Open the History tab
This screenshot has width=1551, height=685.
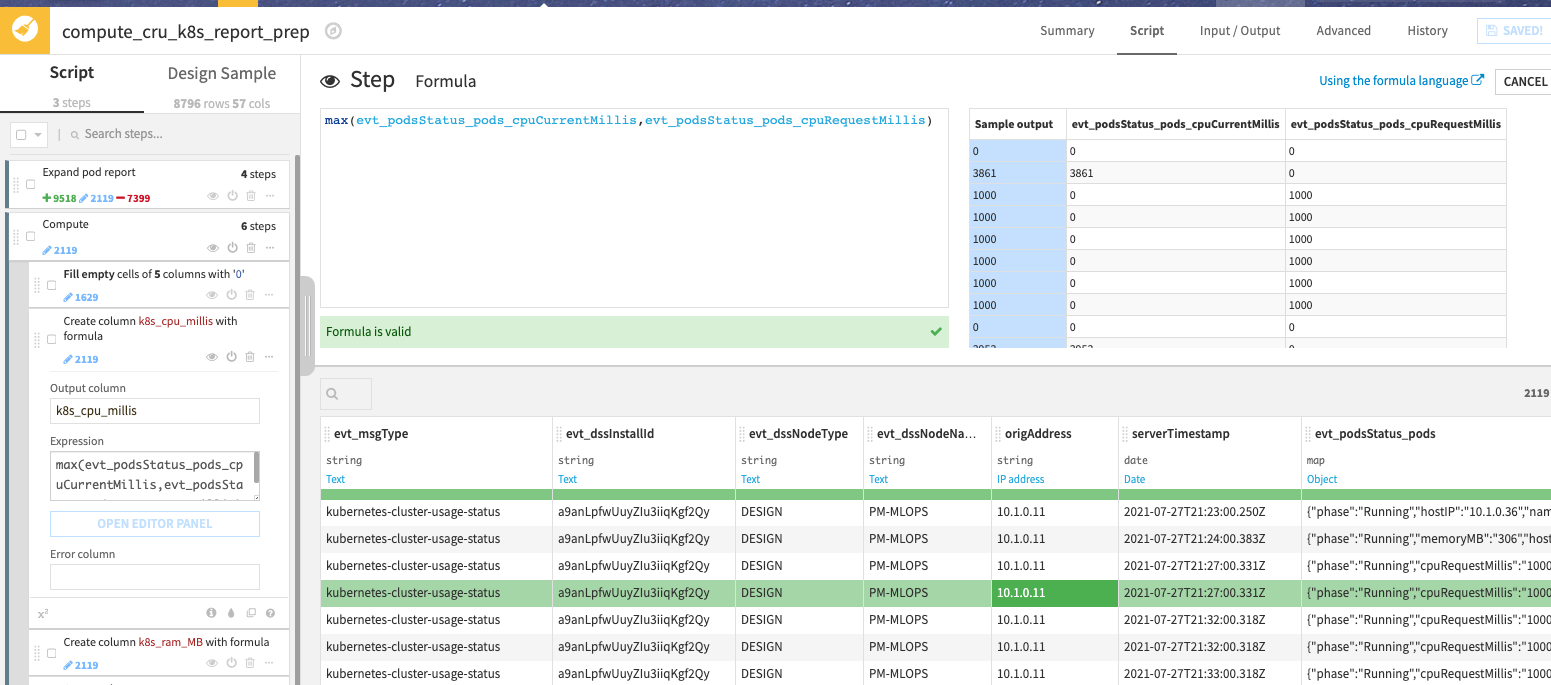click(1427, 31)
